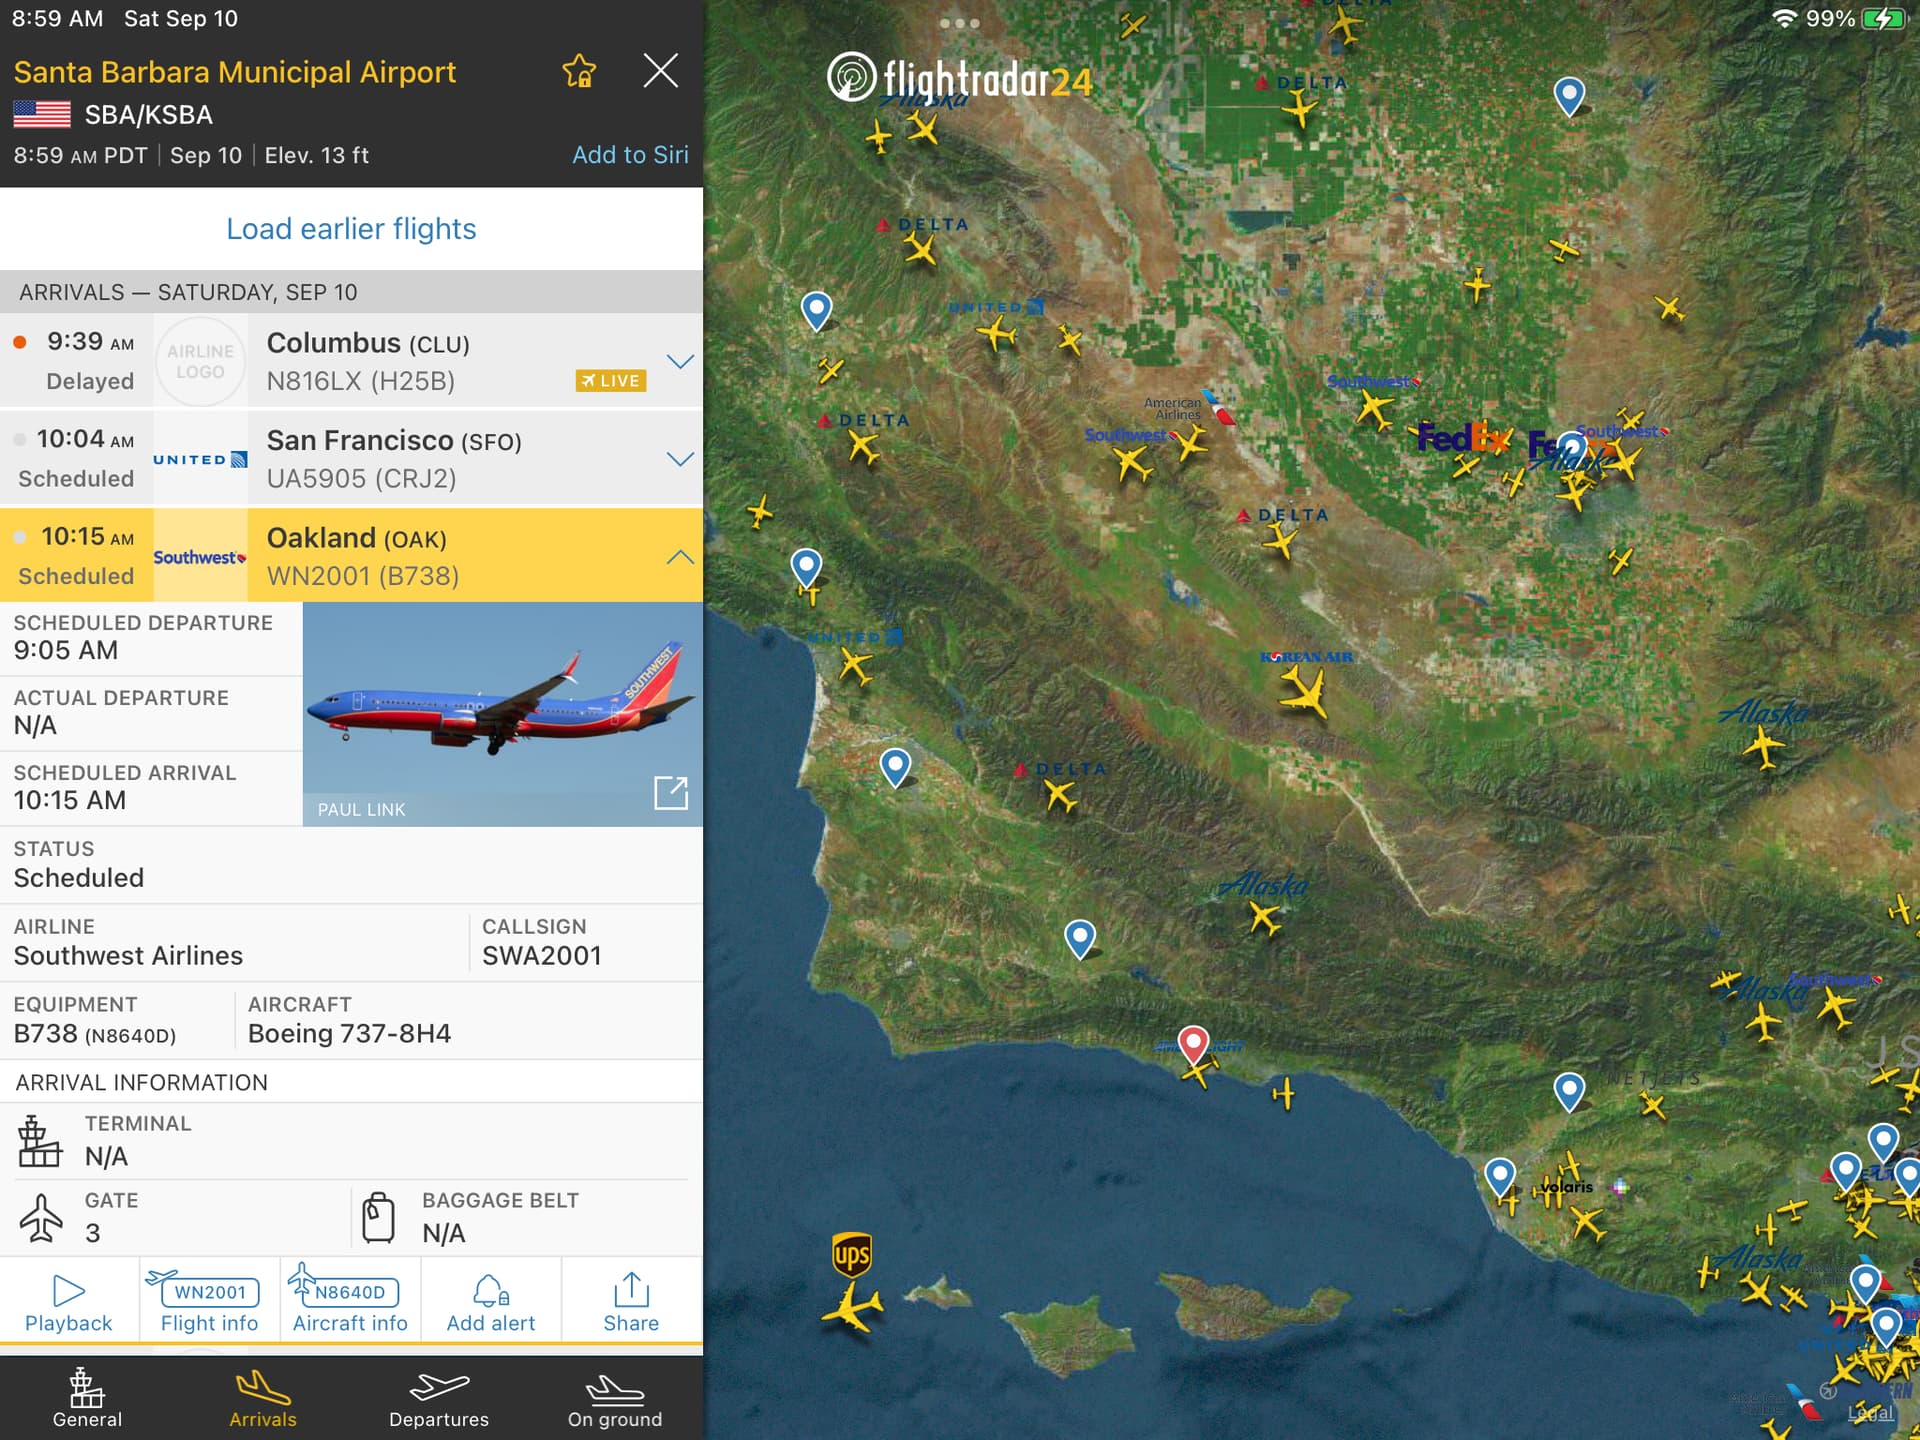Switch to the General tab
Viewport: 1920px width, 1440px height.
[x=87, y=1398]
